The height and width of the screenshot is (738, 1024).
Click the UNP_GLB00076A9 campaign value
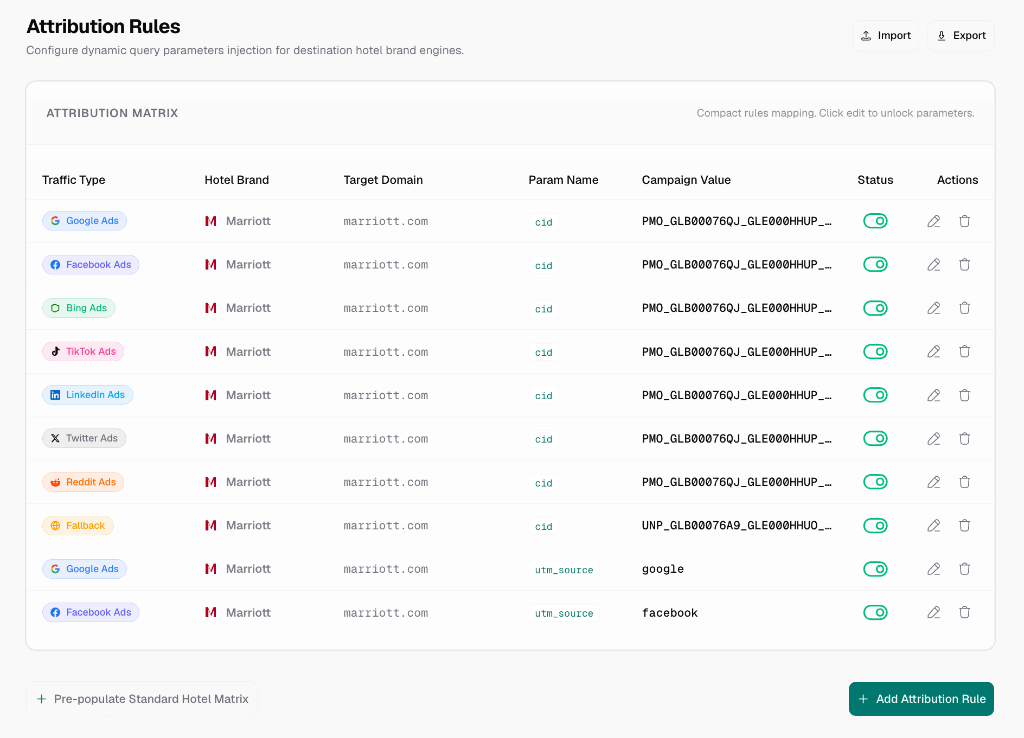click(737, 526)
